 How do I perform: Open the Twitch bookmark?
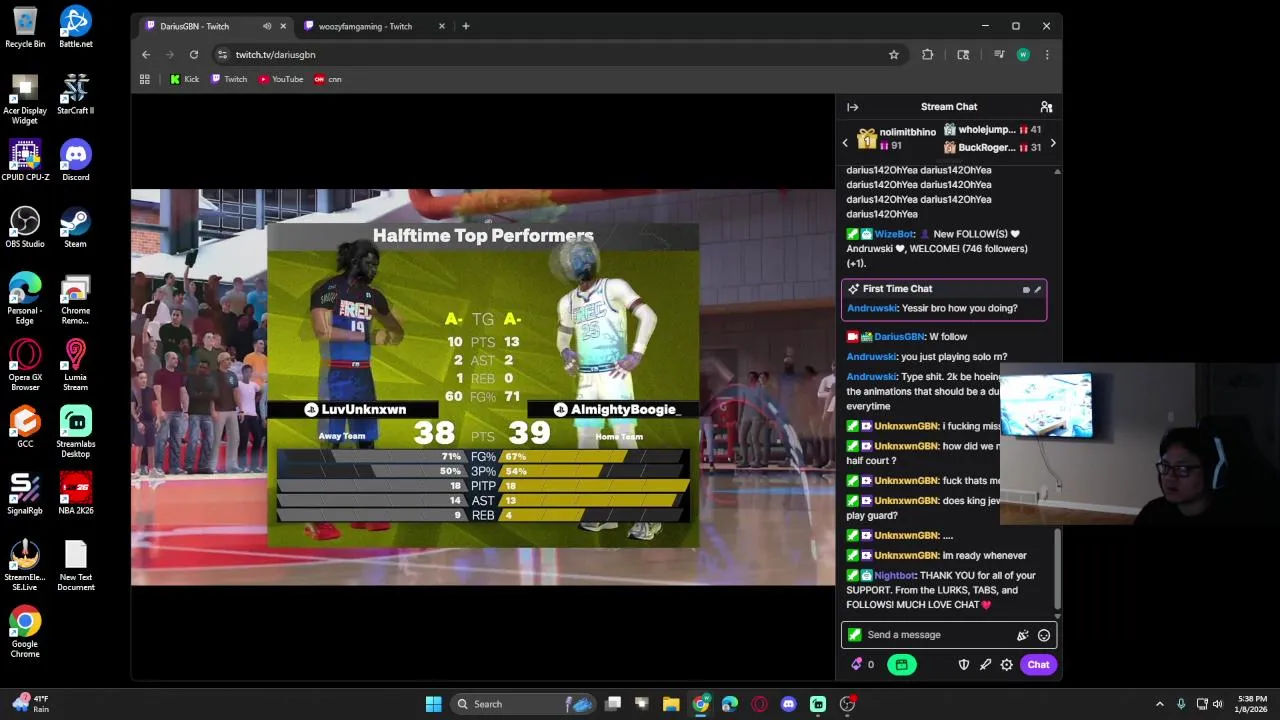click(229, 79)
